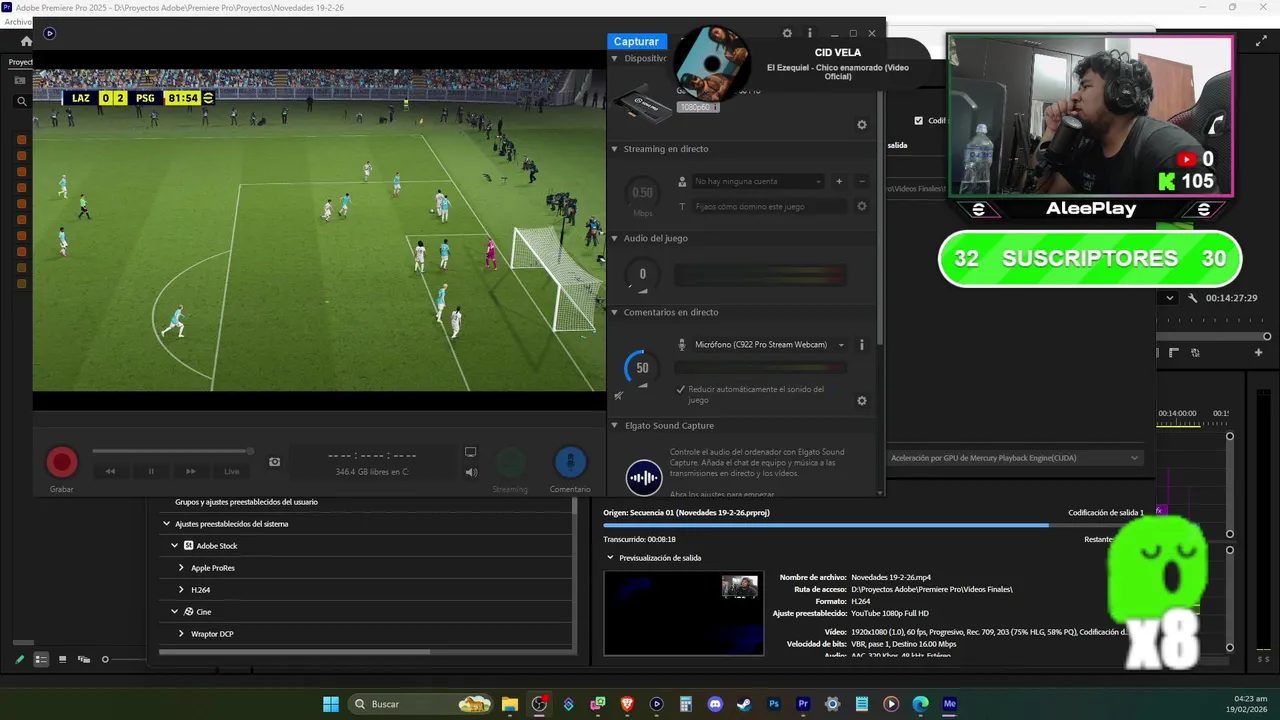Open microphone info icon beside C922 dropdown

(x=862, y=344)
